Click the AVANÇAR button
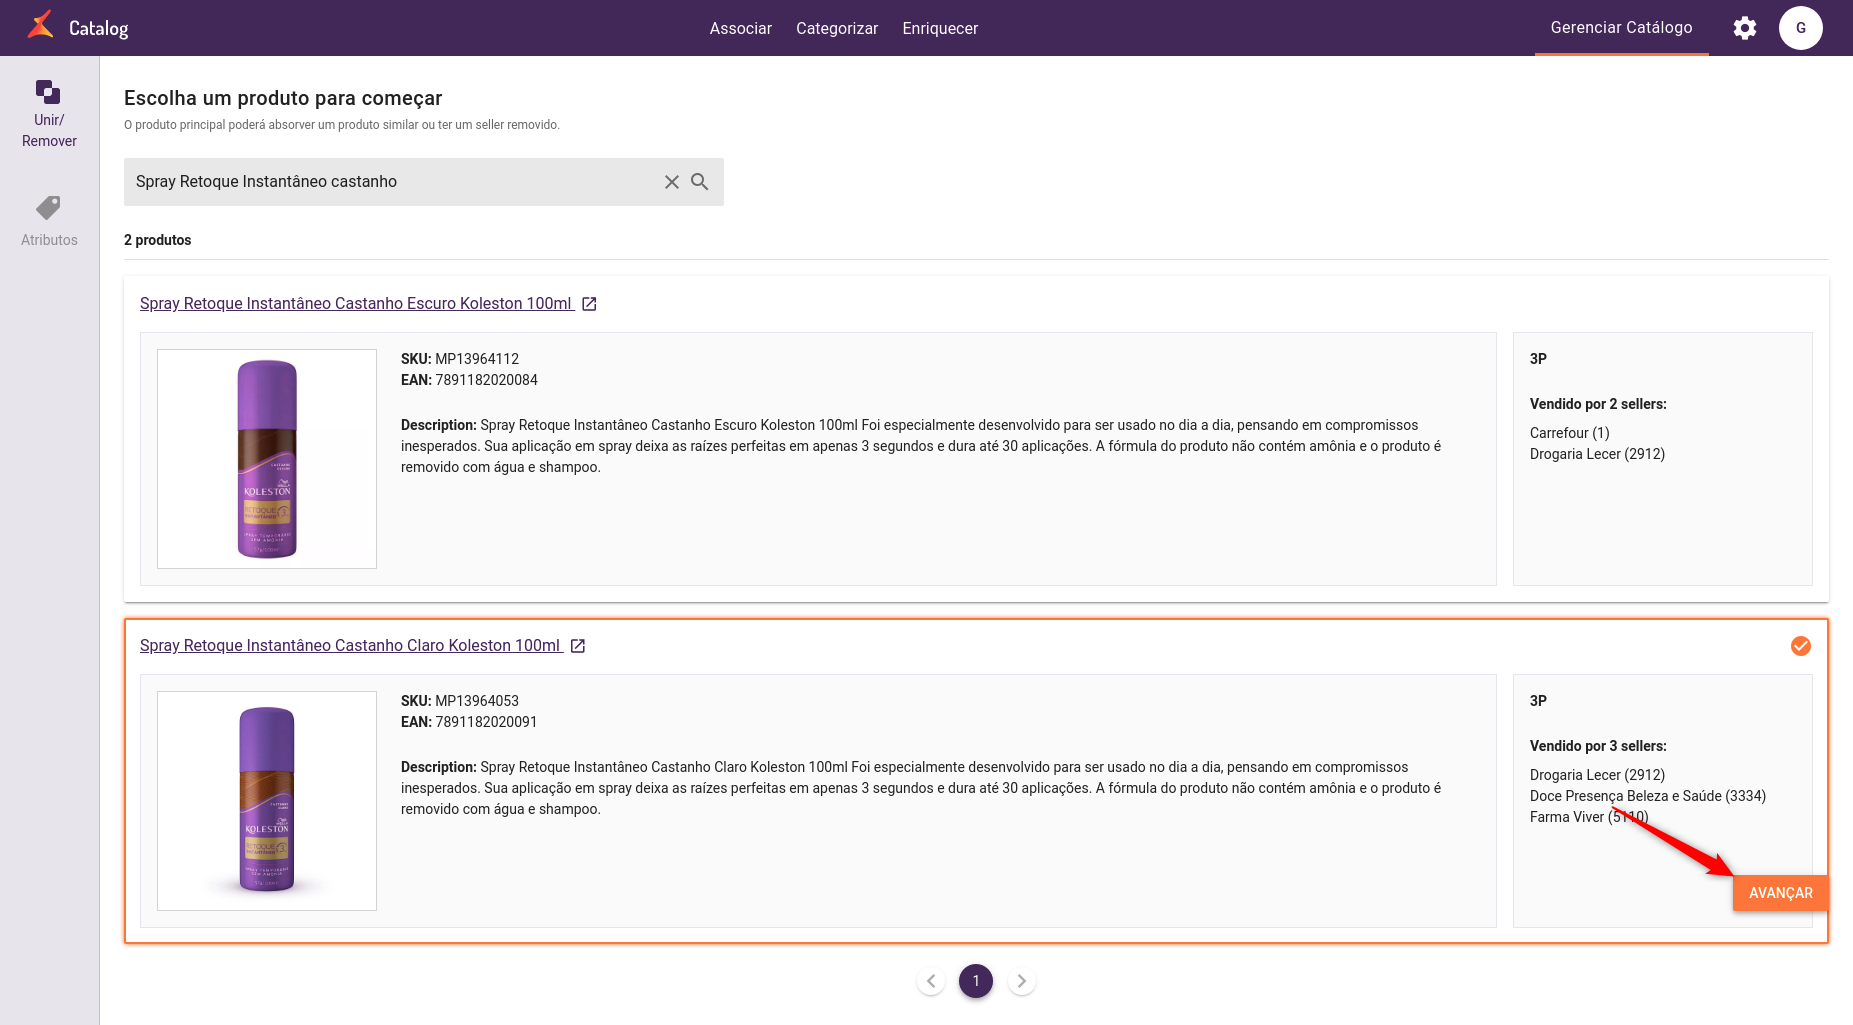 click(1781, 893)
